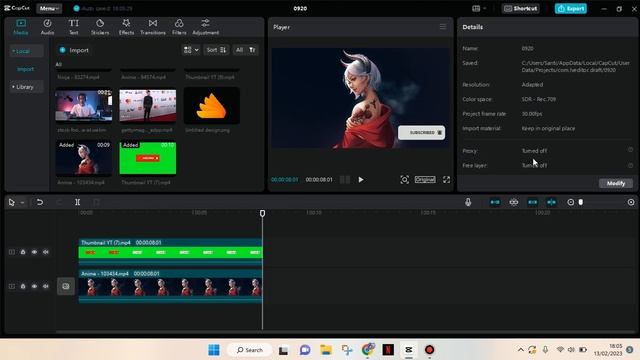
Task: Hide the Thumbnail YT track
Action: 34,252
